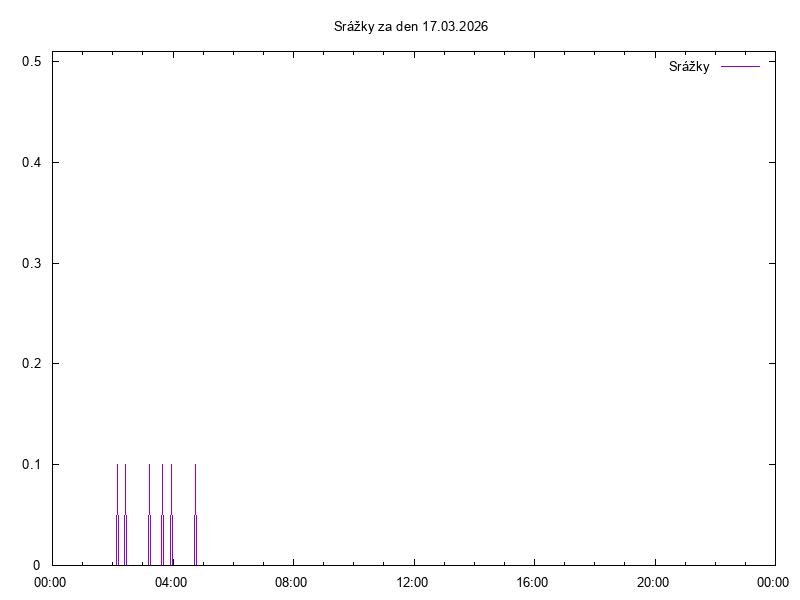Click the 04:00 x-axis time label
800x600 pixels.
pyautogui.click(x=171, y=581)
